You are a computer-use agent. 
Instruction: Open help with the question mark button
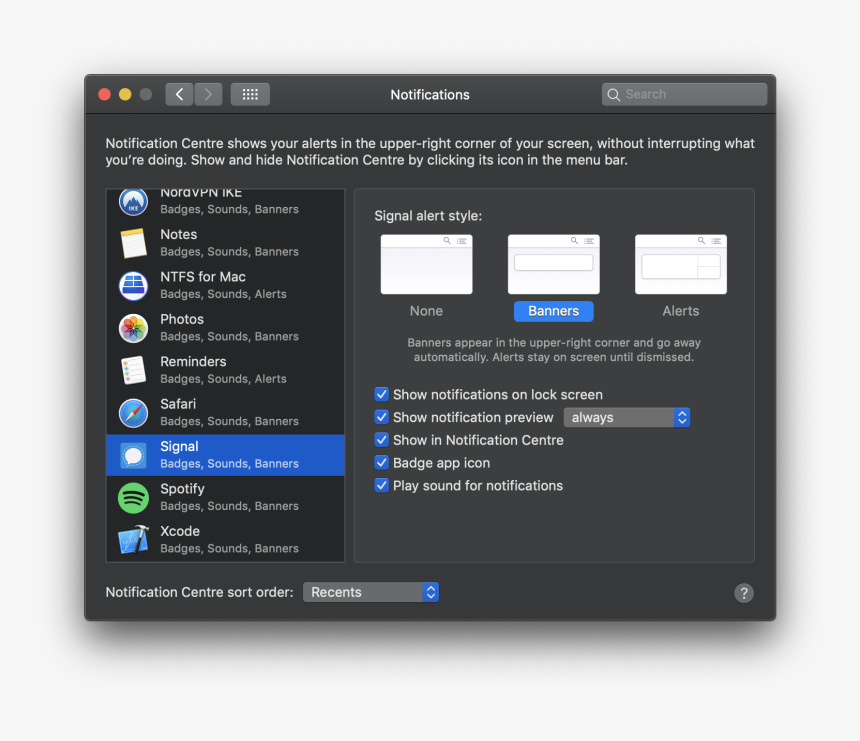pyautogui.click(x=744, y=593)
